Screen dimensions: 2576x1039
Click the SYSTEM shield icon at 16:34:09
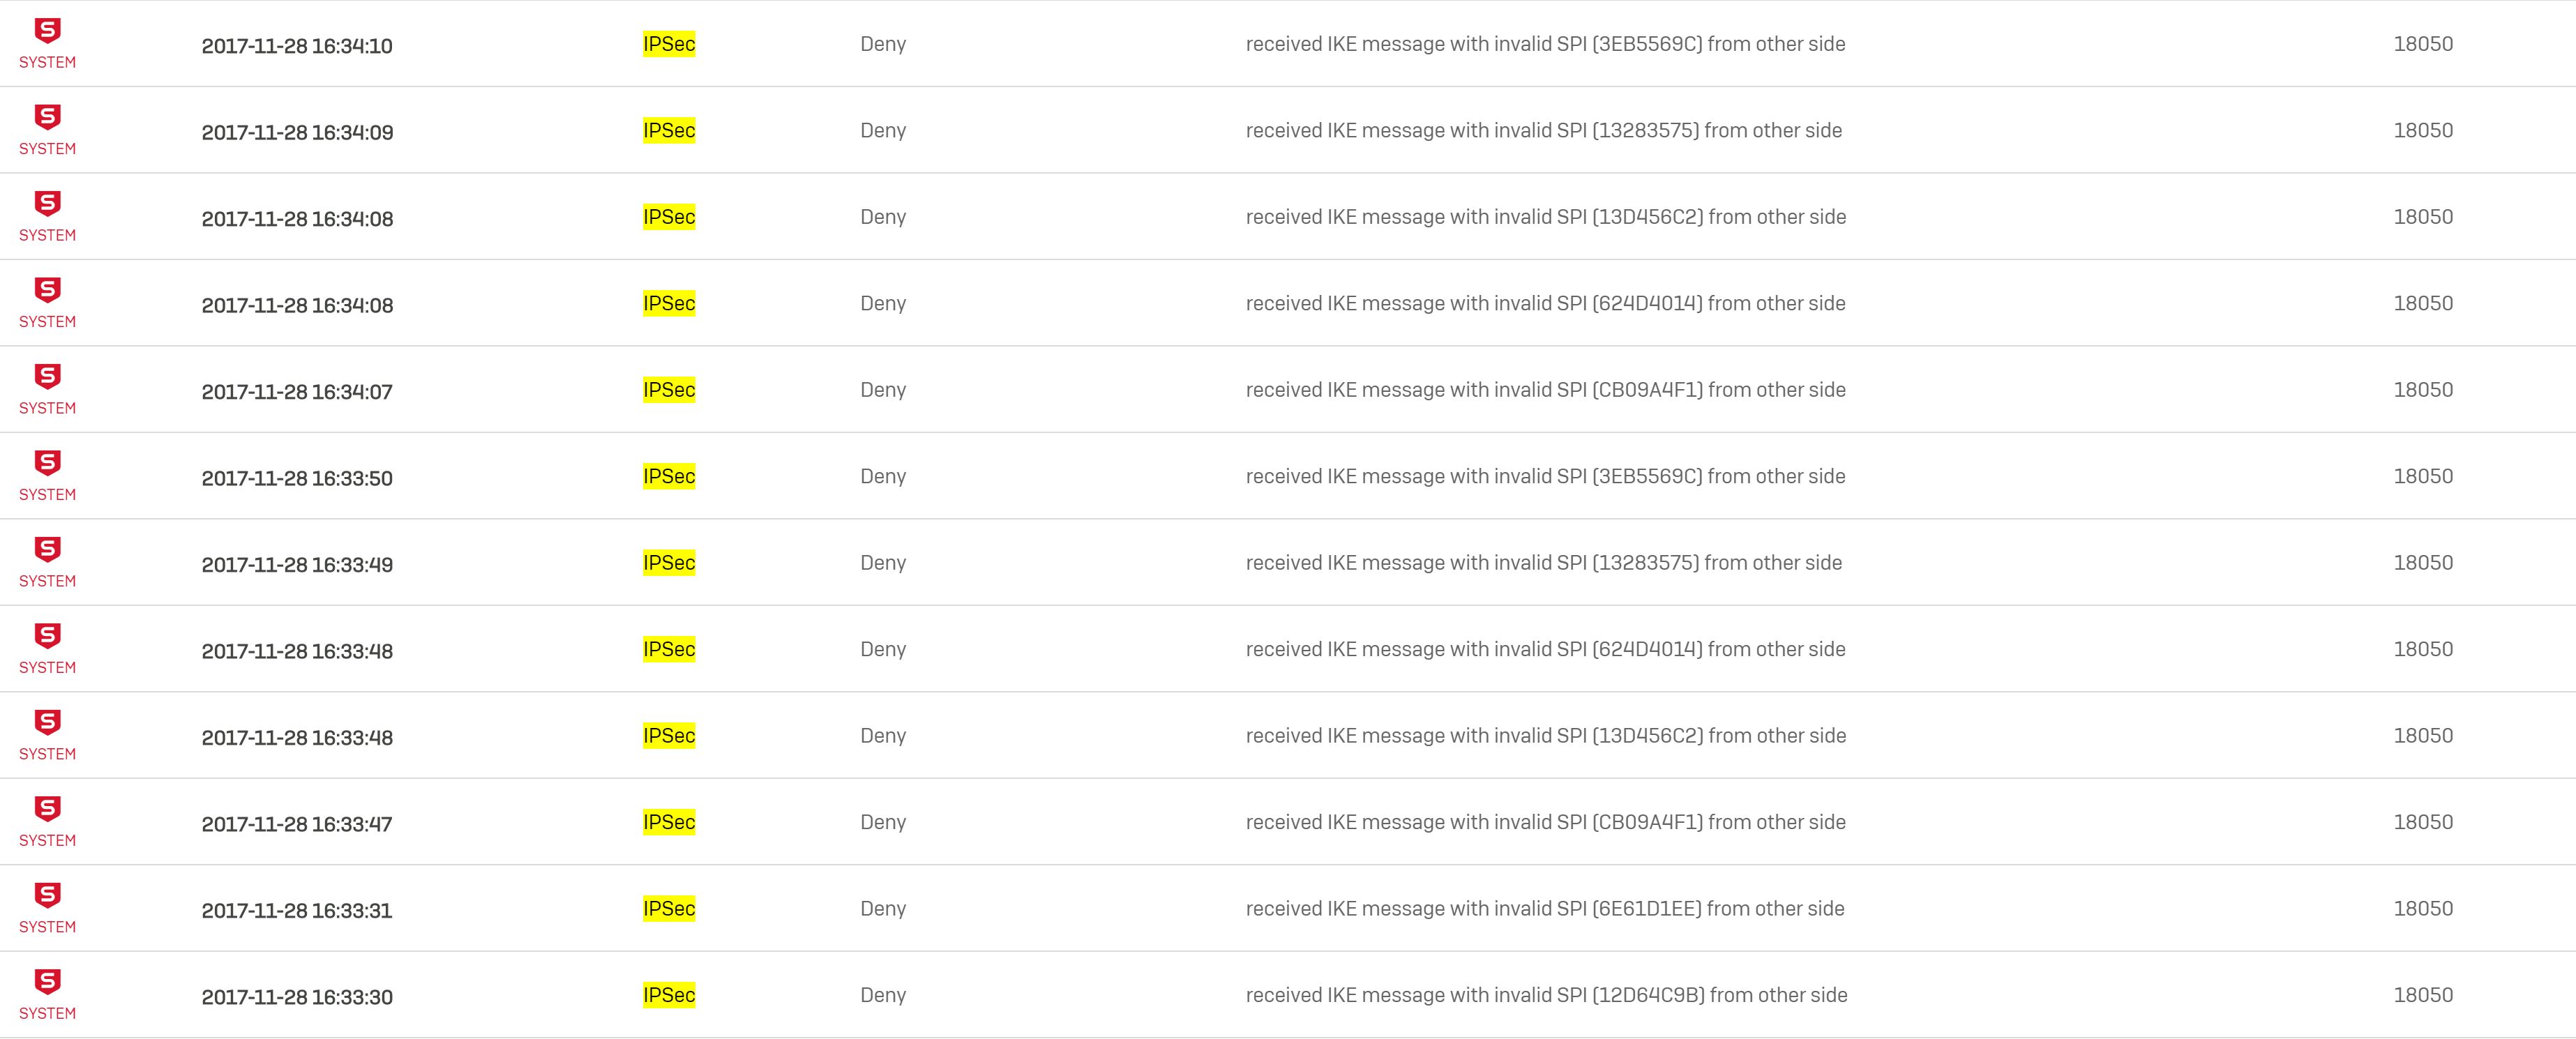(x=47, y=117)
